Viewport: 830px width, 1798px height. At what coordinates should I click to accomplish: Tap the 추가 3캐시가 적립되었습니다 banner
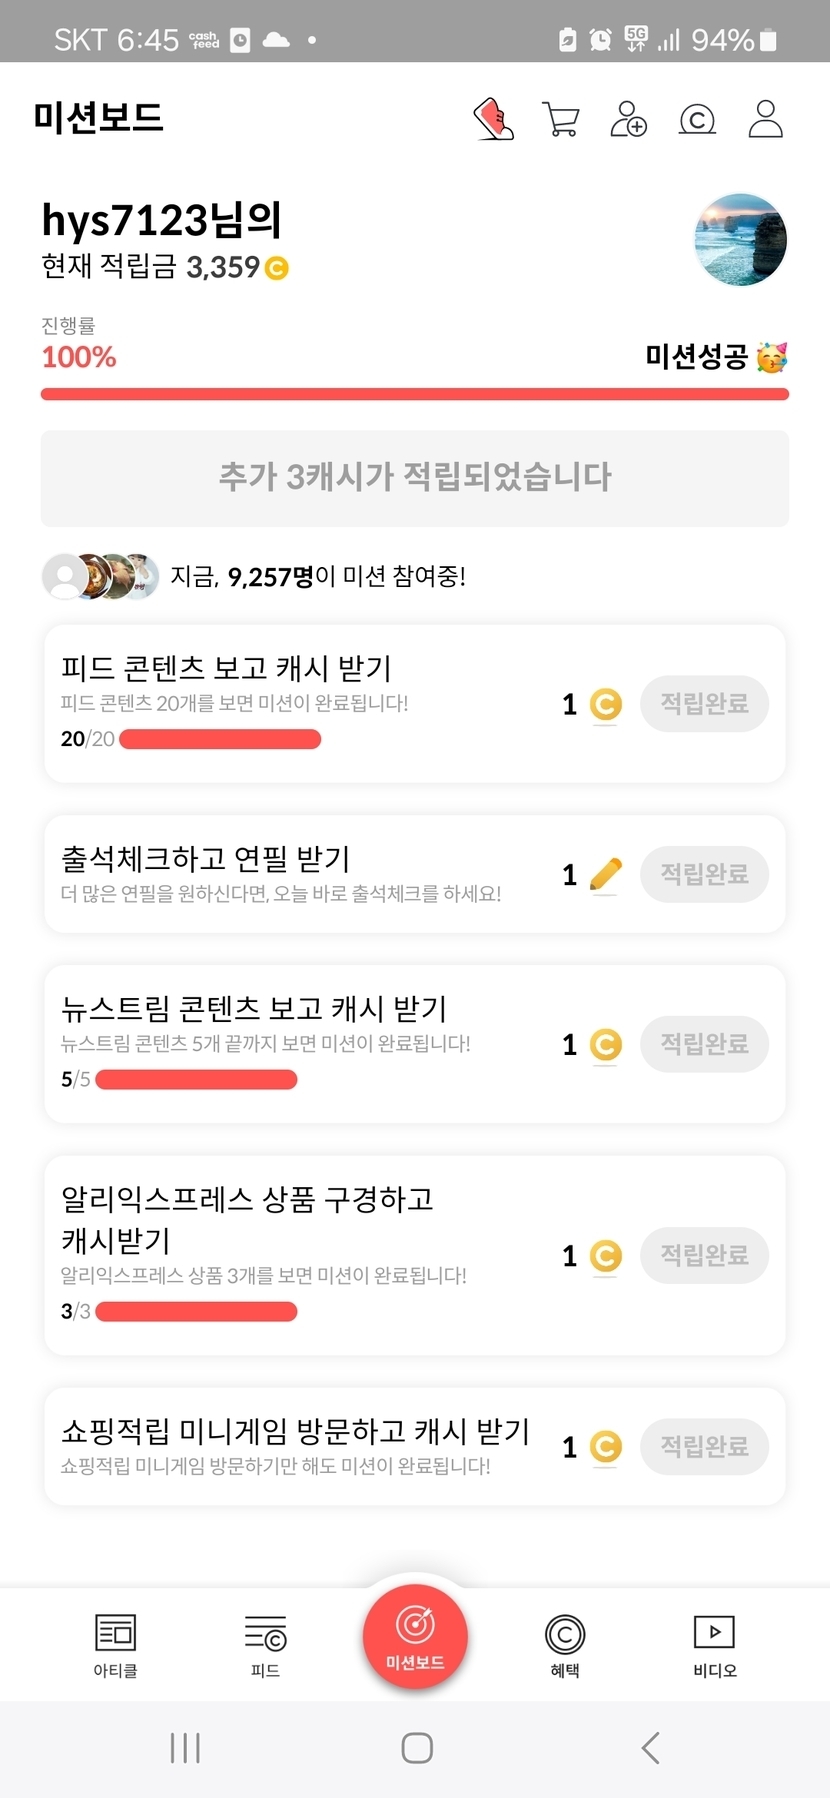click(415, 478)
